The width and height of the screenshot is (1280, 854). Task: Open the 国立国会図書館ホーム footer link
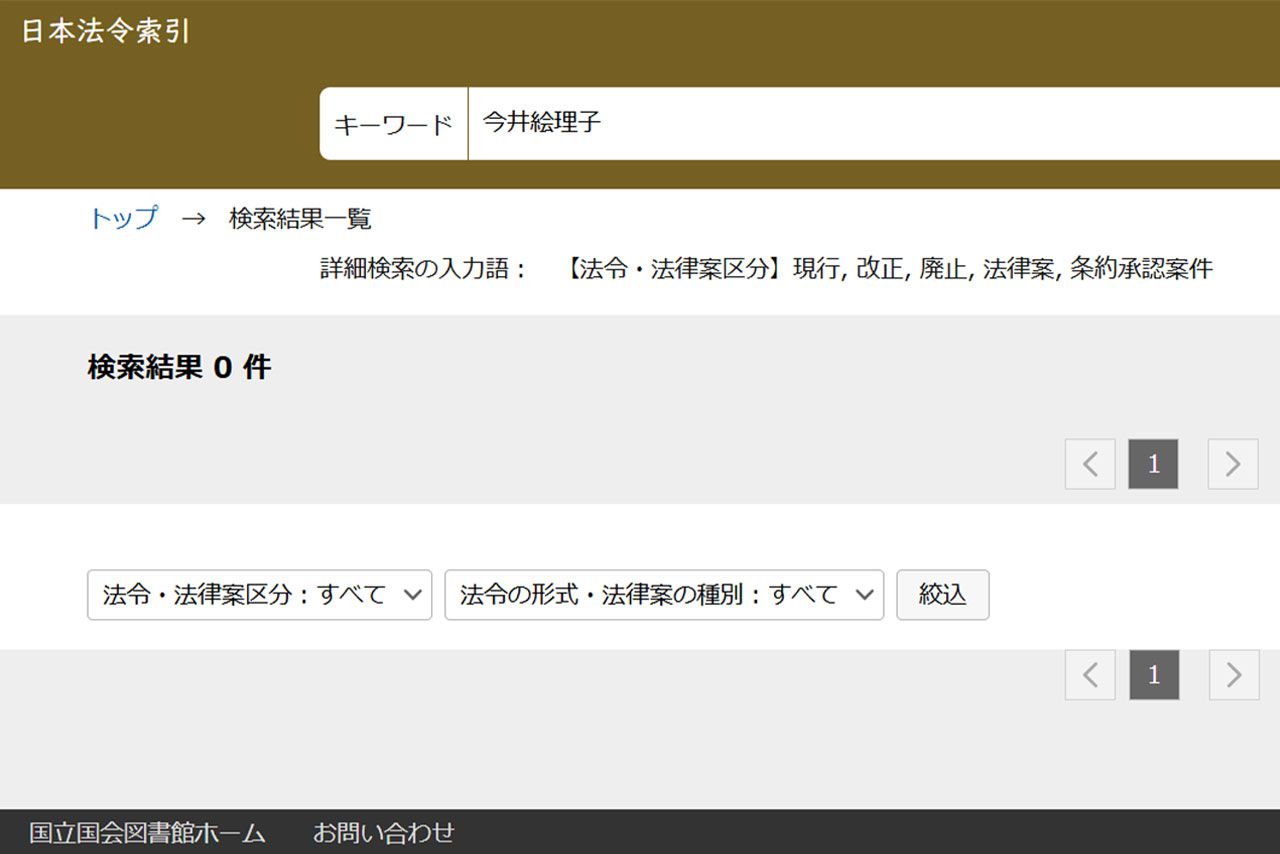tap(146, 831)
